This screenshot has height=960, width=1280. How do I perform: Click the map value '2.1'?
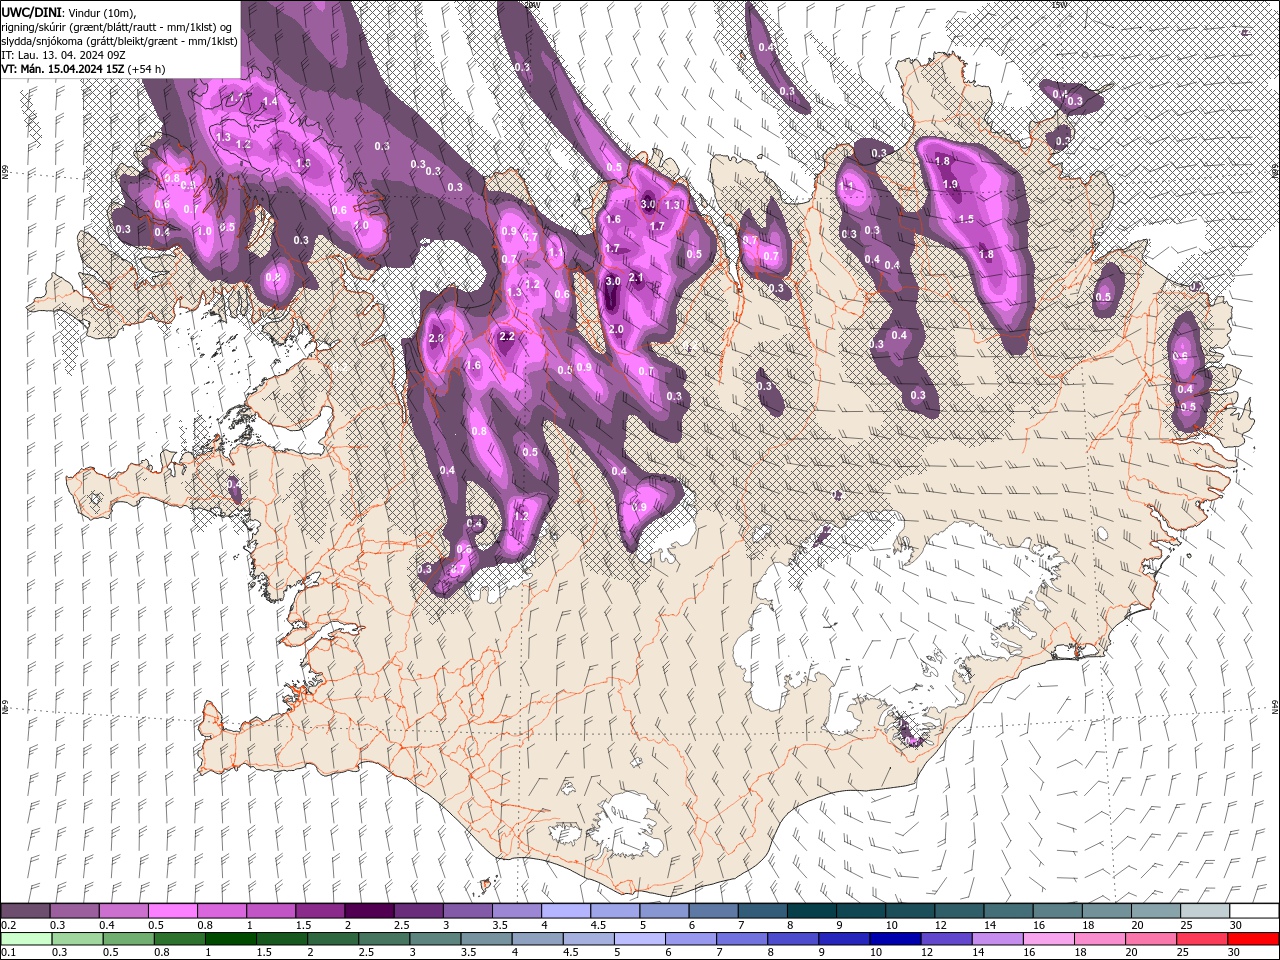point(635,277)
